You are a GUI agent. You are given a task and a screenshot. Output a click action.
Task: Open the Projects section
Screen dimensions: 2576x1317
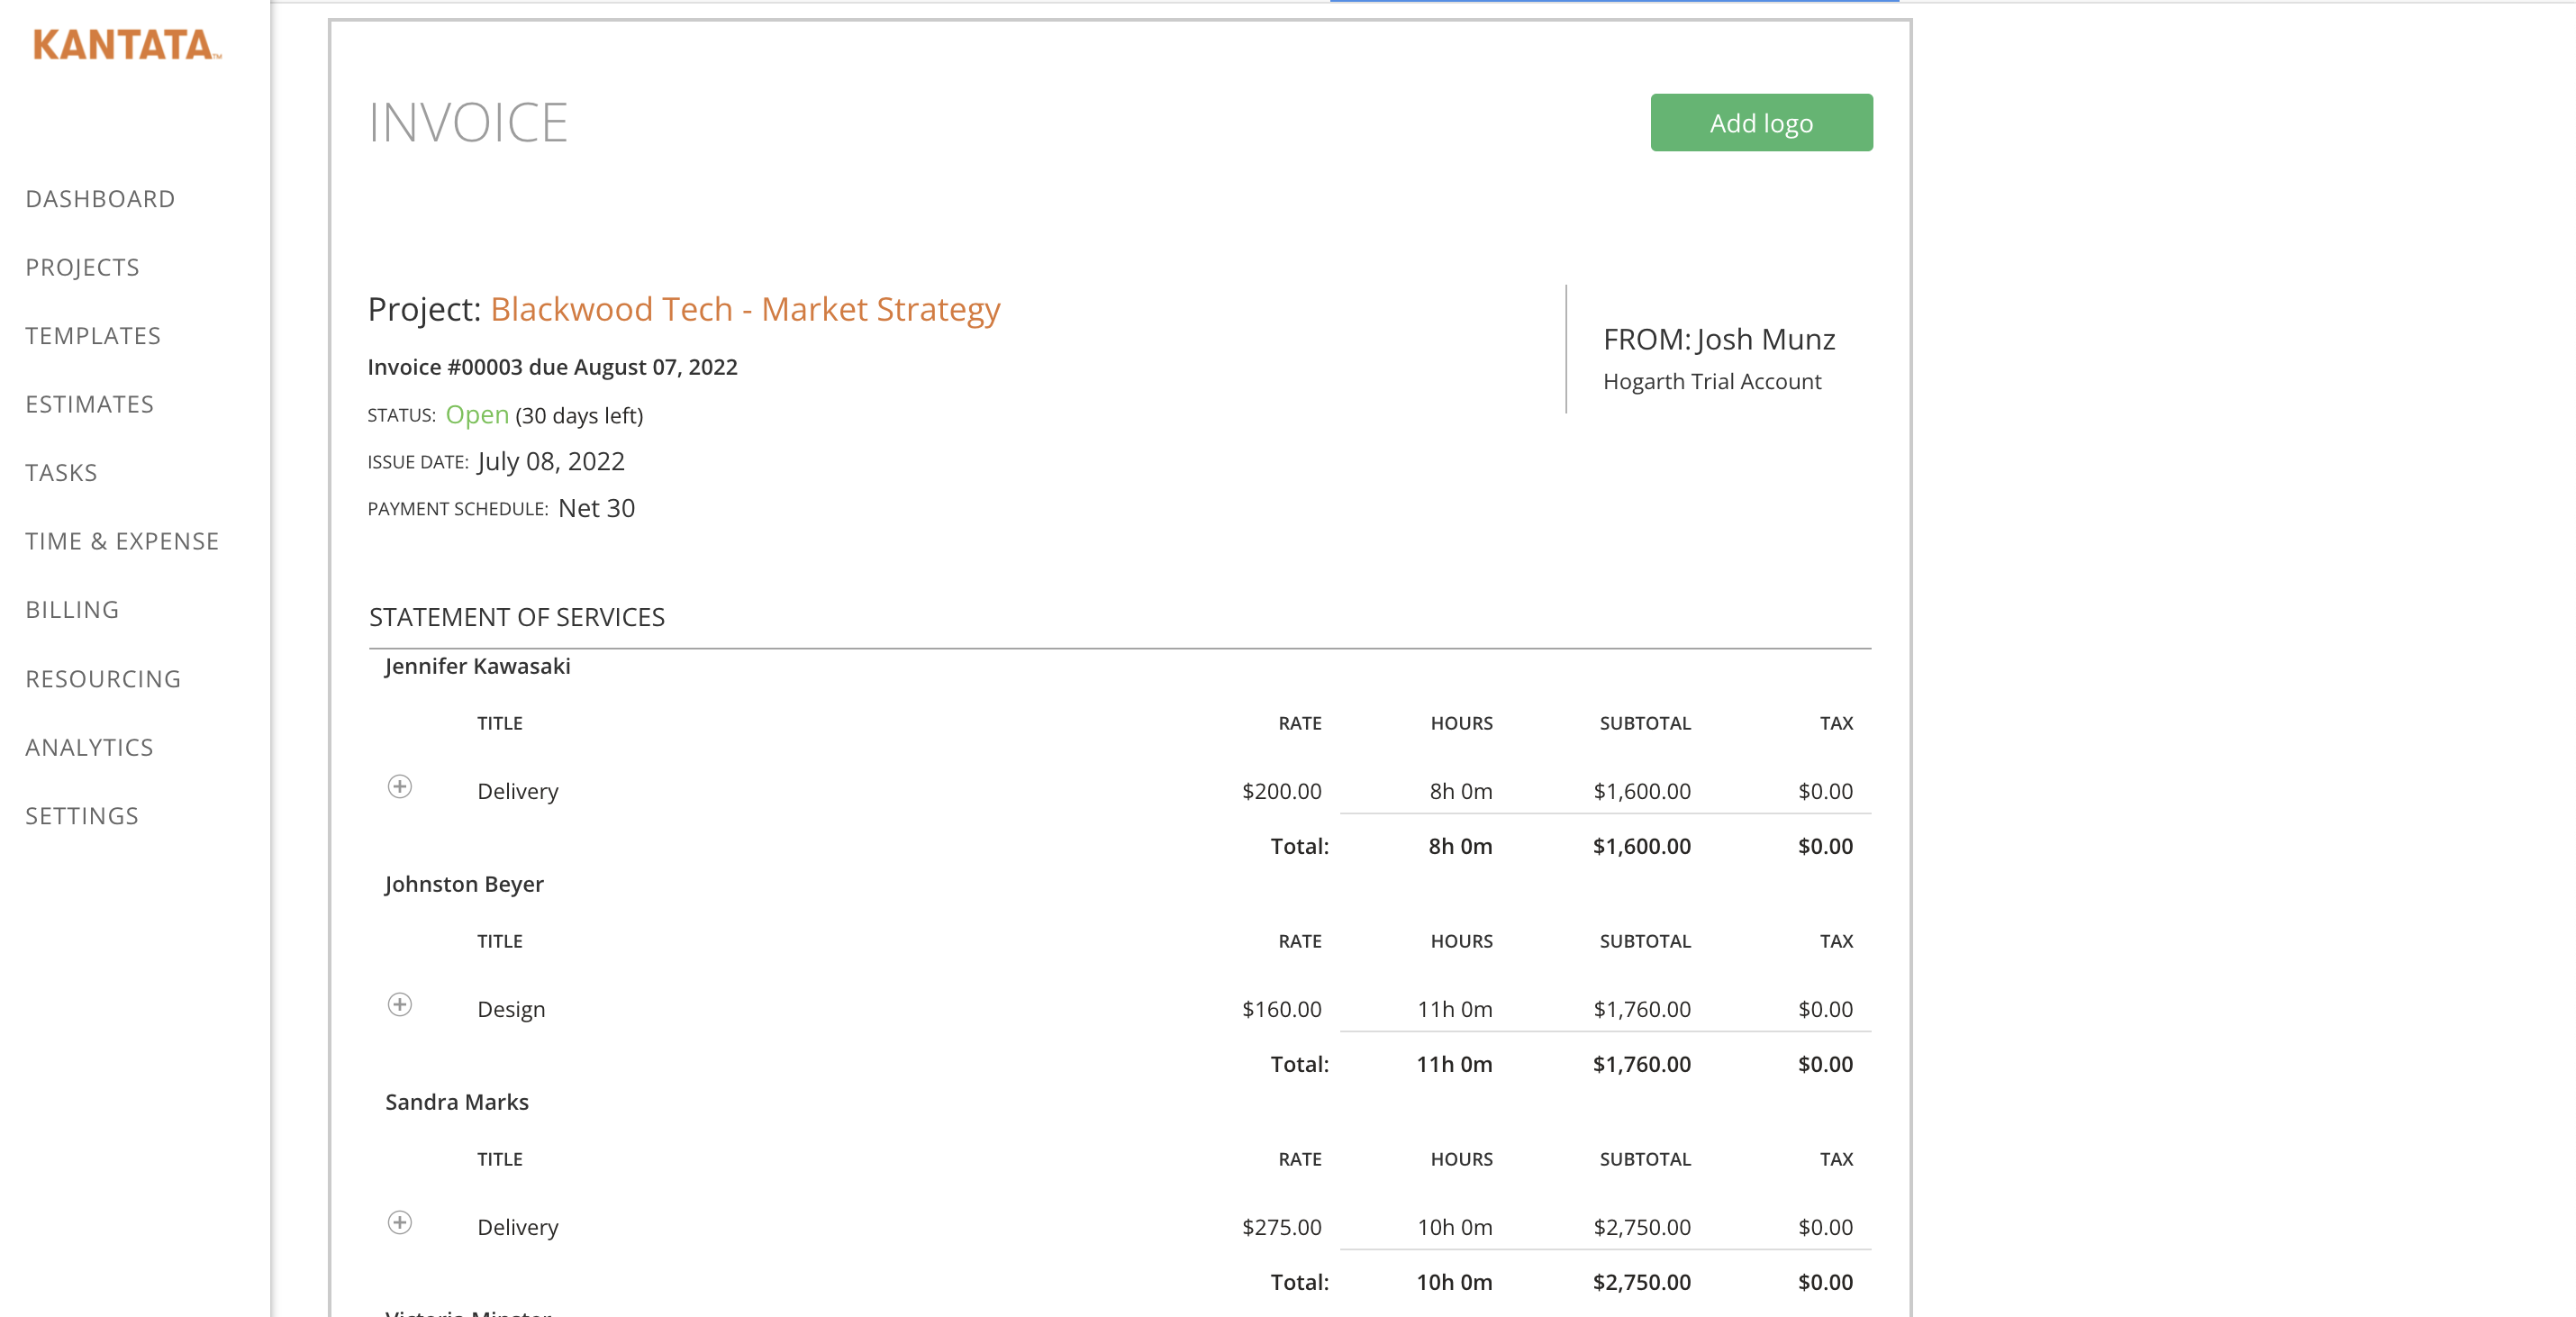tap(82, 268)
